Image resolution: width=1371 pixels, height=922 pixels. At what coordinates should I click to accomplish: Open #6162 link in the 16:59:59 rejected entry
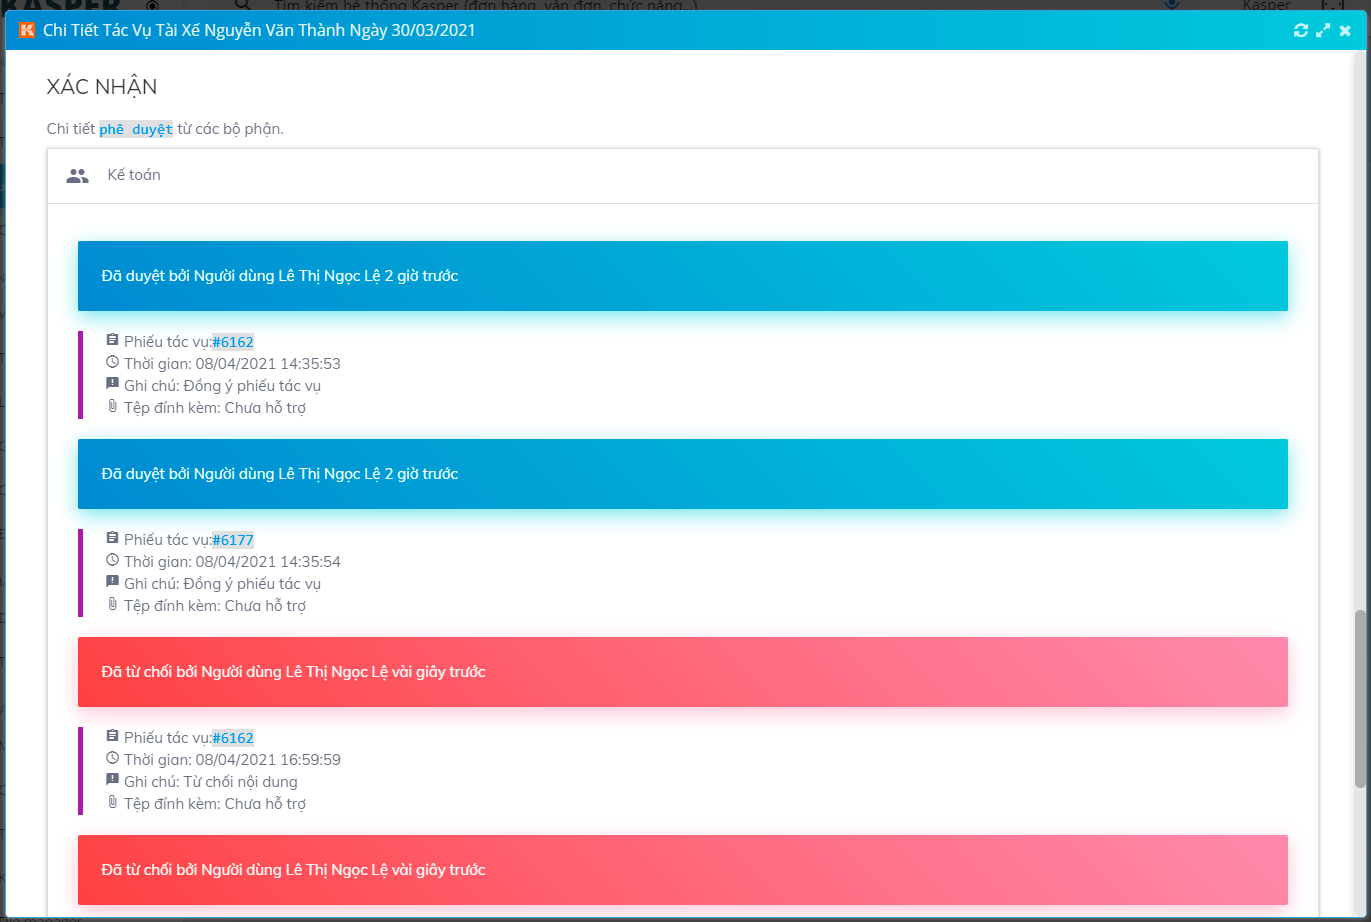click(233, 738)
